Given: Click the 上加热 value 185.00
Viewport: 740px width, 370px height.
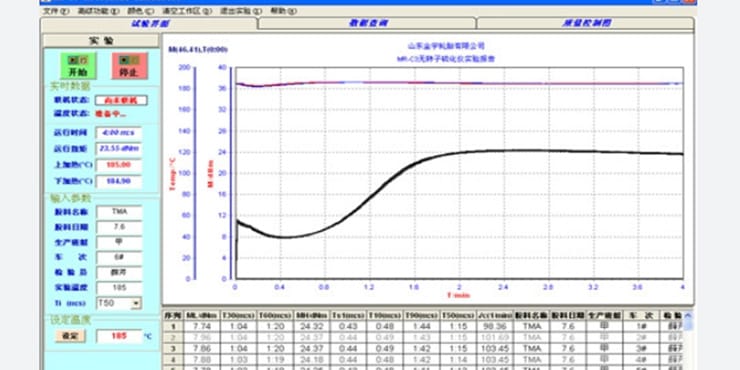Looking at the screenshot, I should pos(118,165).
